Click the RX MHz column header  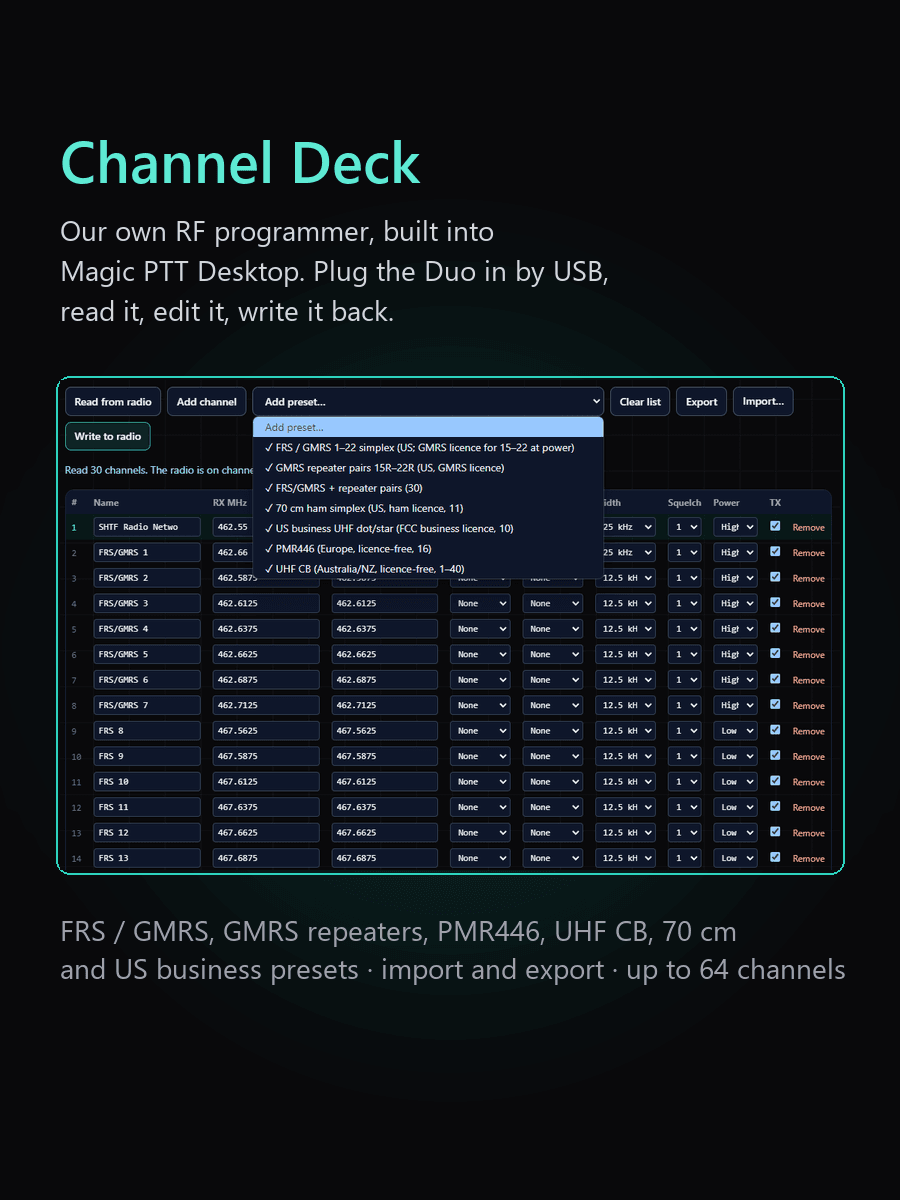230,503
